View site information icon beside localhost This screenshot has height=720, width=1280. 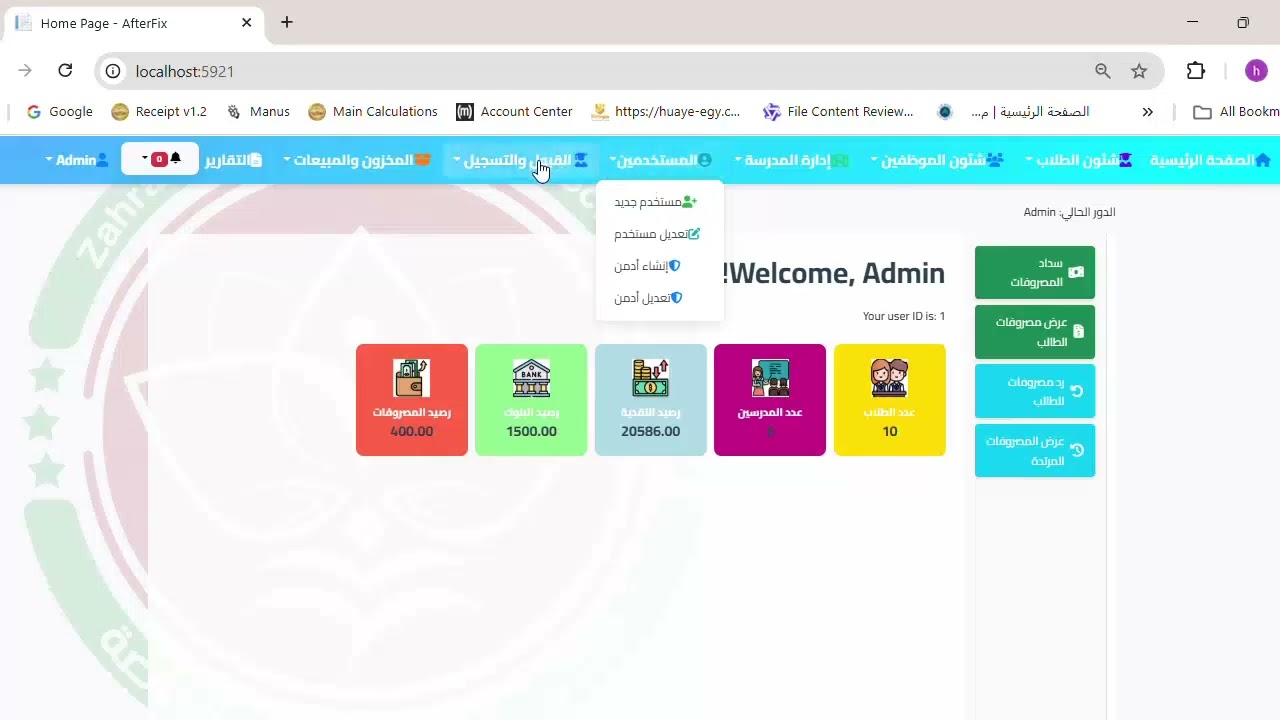(113, 71)
